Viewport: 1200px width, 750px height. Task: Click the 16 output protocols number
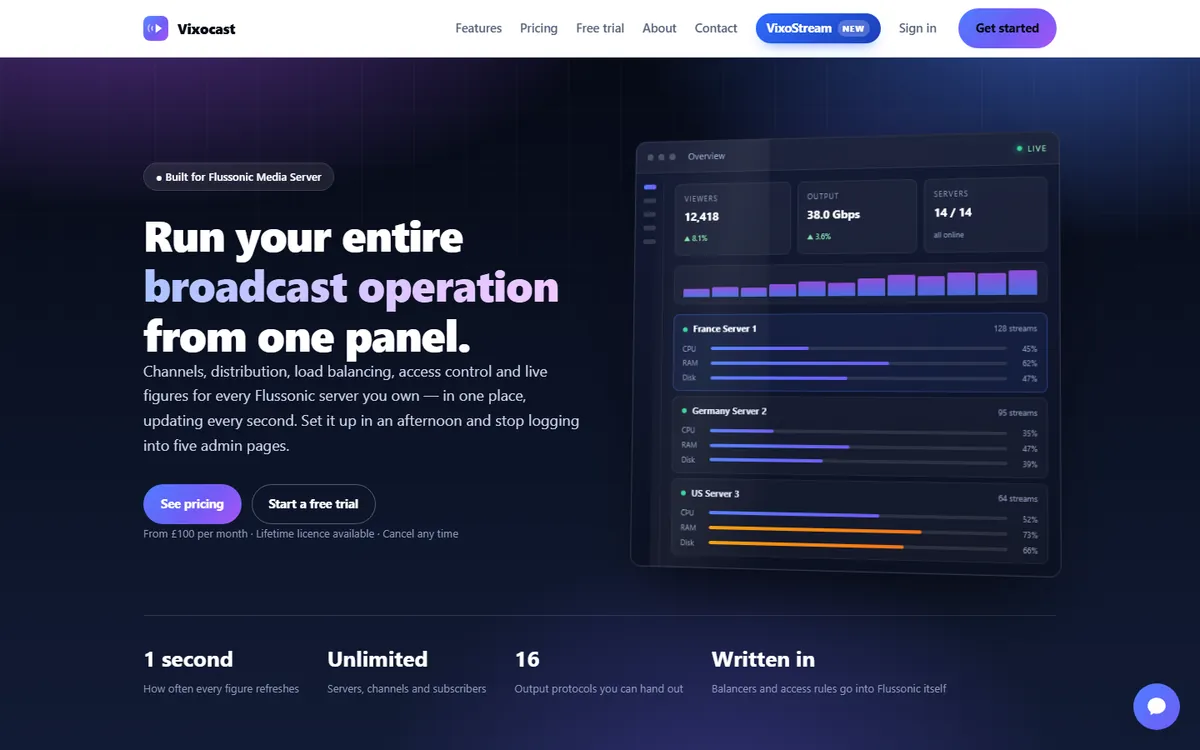click(x=527, y=659)
